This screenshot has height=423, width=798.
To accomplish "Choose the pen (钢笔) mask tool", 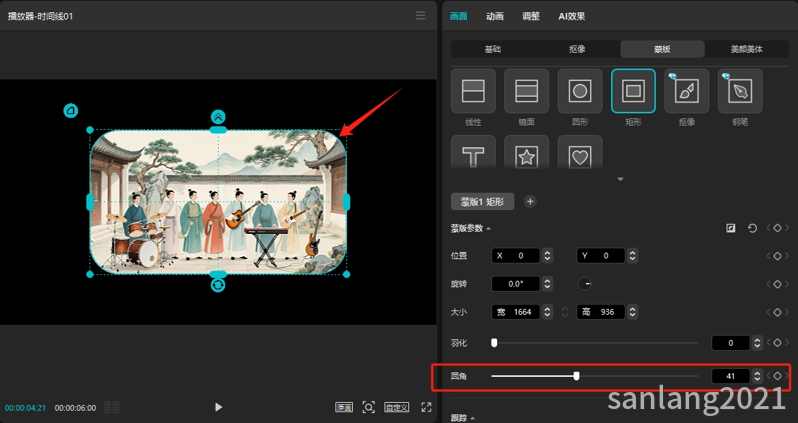I will [740, 91].
